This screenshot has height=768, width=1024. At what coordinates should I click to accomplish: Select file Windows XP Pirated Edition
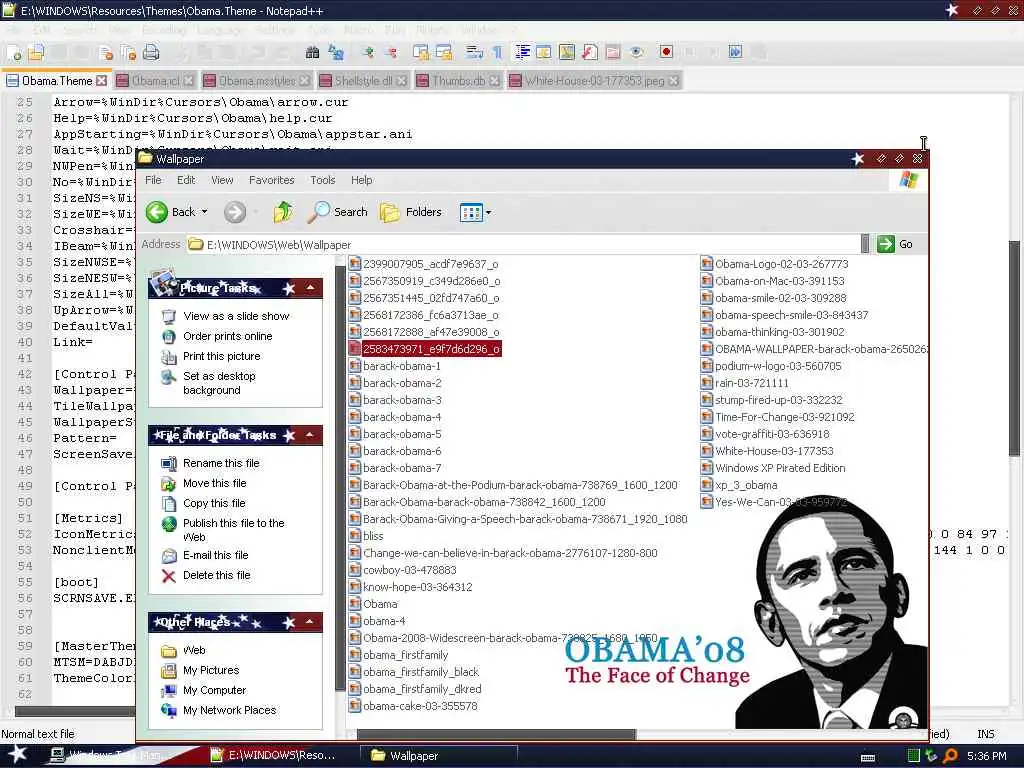pyautogui.click(x=780, y=468)
